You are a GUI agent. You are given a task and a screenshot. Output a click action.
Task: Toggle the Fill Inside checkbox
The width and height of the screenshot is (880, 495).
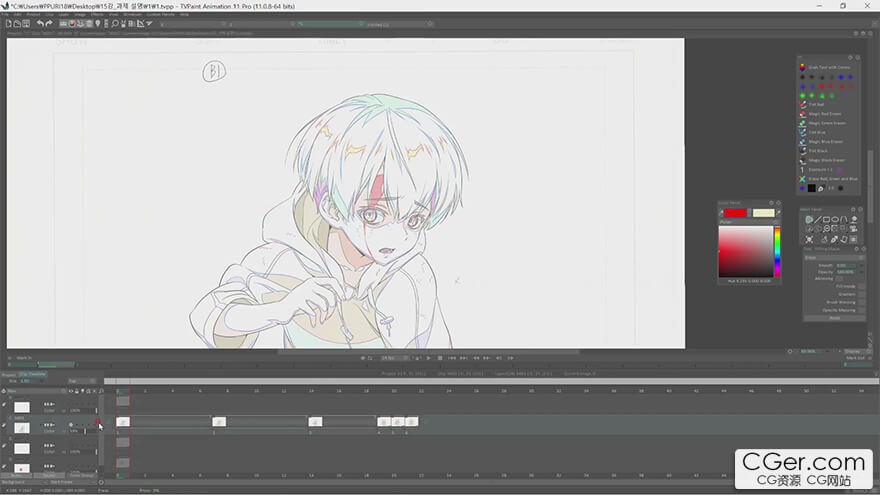[x=861, y=286]
